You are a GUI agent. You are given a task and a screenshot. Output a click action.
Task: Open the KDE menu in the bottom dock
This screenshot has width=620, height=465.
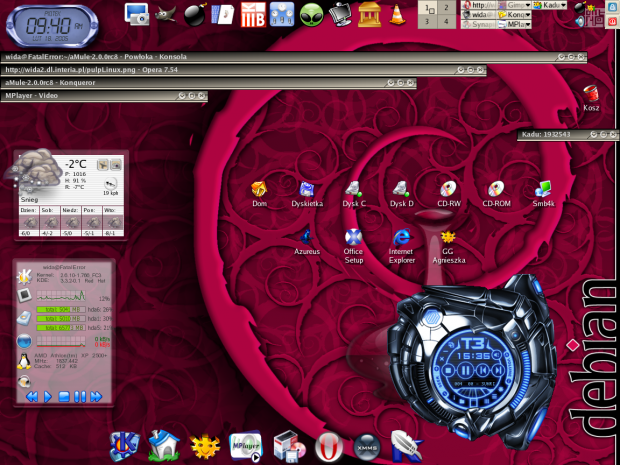[125, 447]
